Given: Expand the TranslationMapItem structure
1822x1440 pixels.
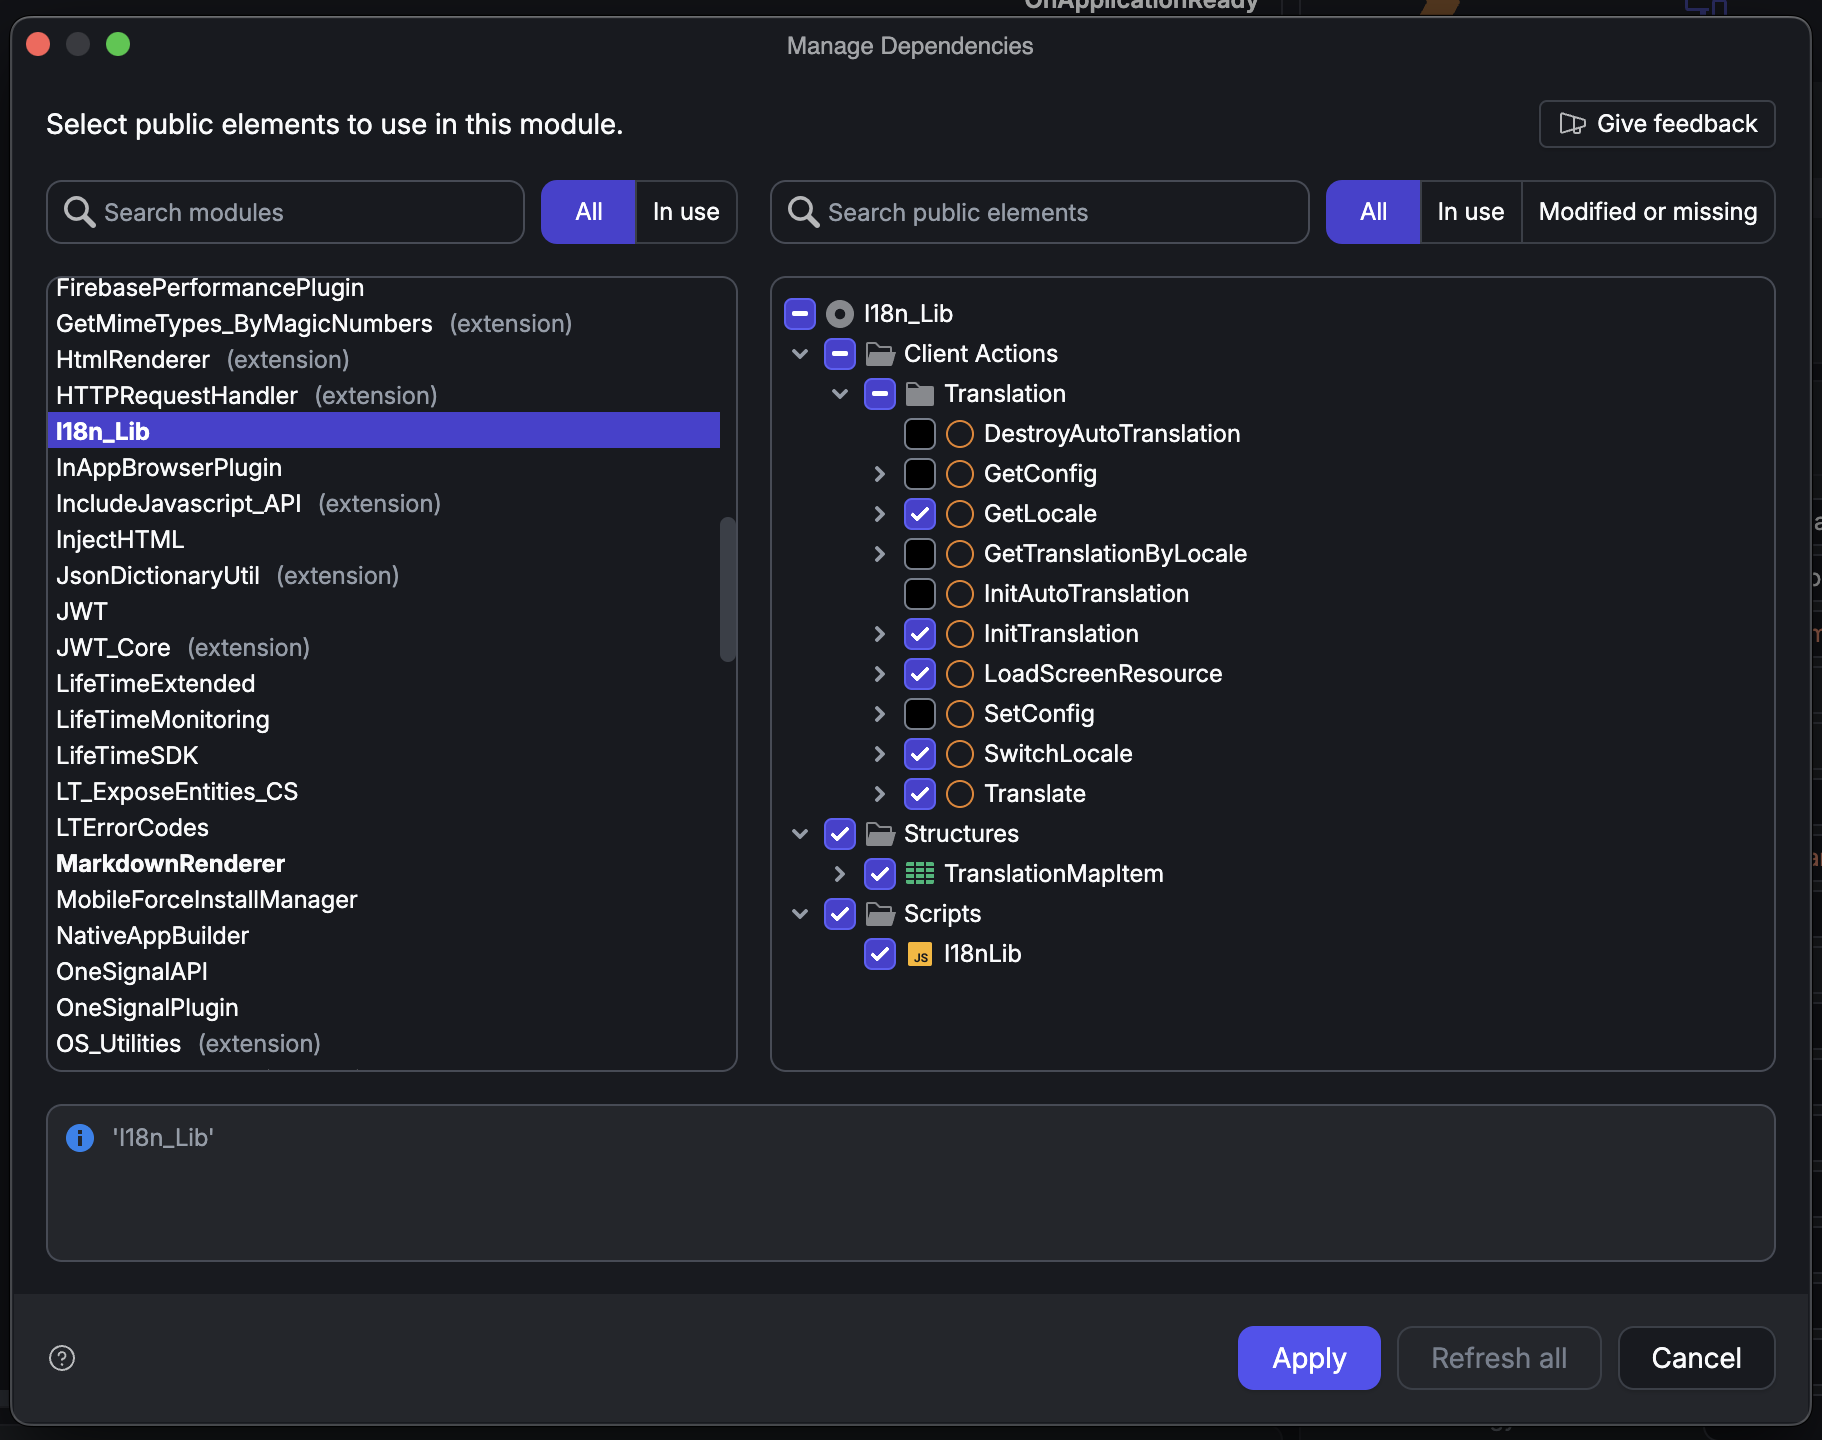Looking at the screenshot, I should point(840,874).
